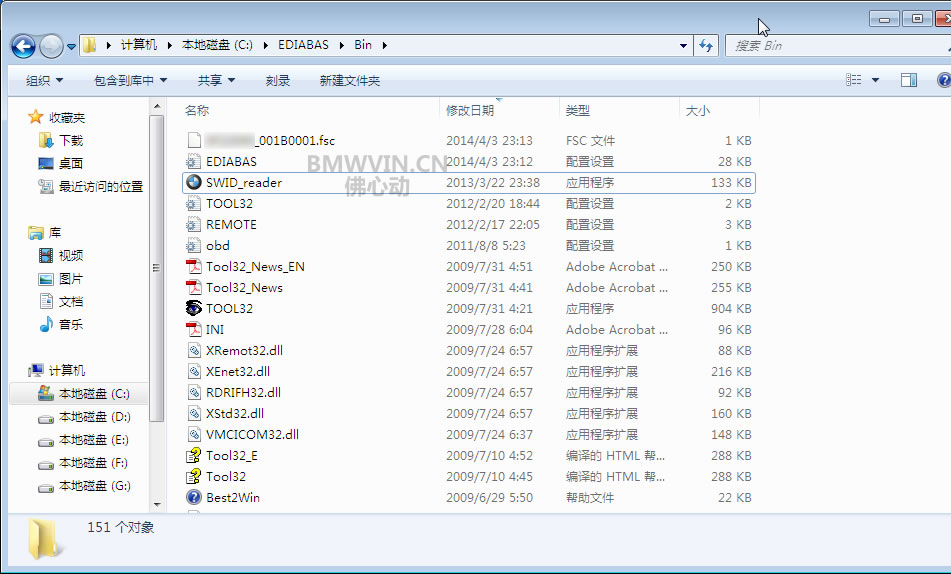
Task: Select the RDRIFH32.dll file icon
Action: [193, 393]
